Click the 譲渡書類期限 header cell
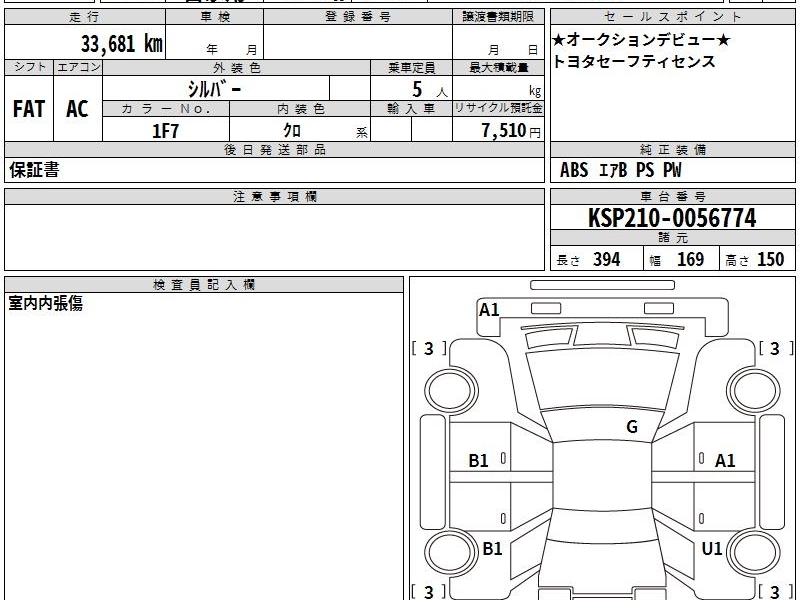The width and height of the screenshot is (800, 600). 498,17
